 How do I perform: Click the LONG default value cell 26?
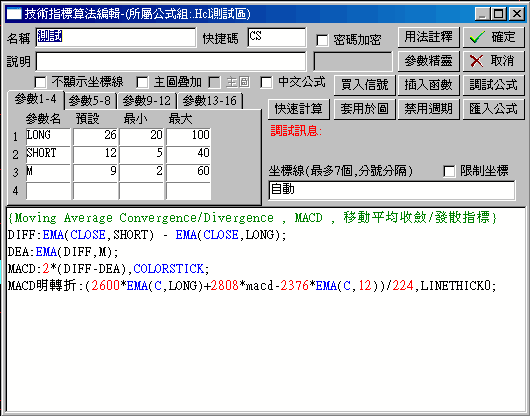click(x=95, y=136)
